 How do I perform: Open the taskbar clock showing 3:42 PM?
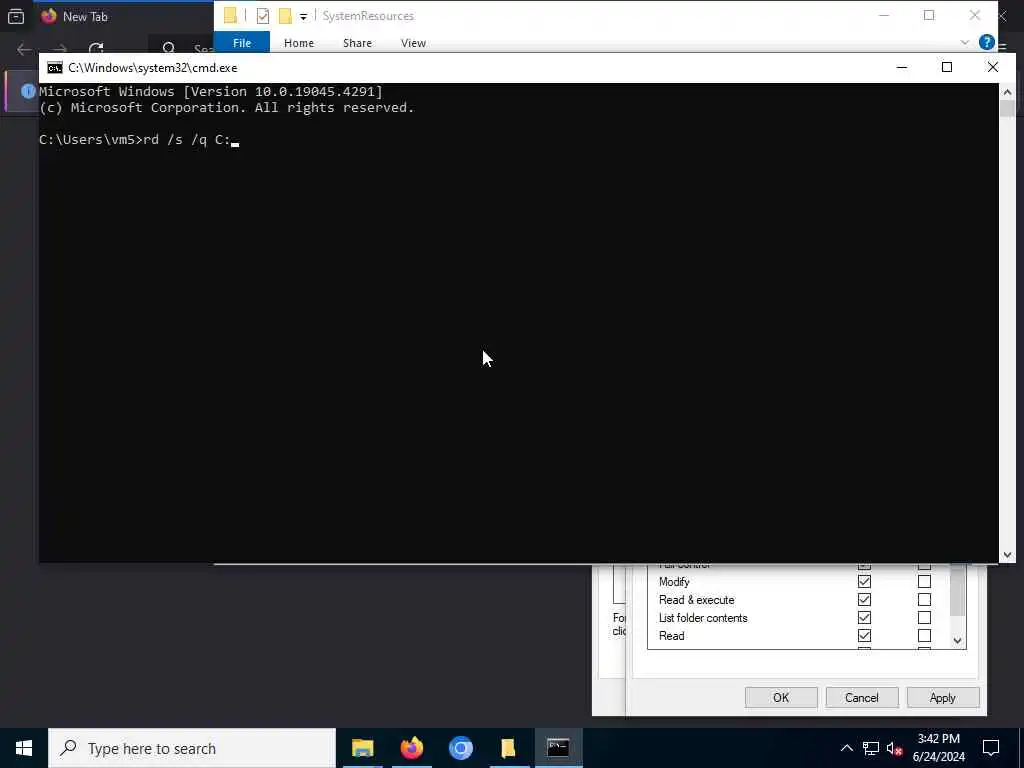(938, 748)
